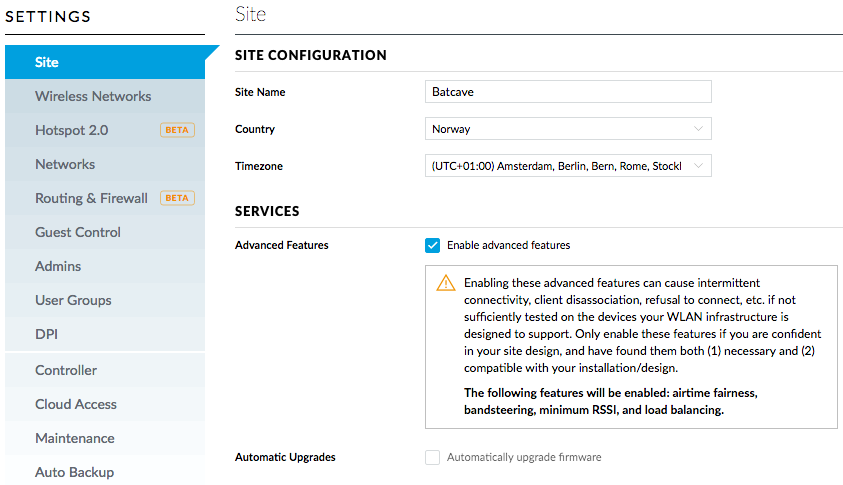
Task: Open the Maintenance section
Action: [105, 438]
